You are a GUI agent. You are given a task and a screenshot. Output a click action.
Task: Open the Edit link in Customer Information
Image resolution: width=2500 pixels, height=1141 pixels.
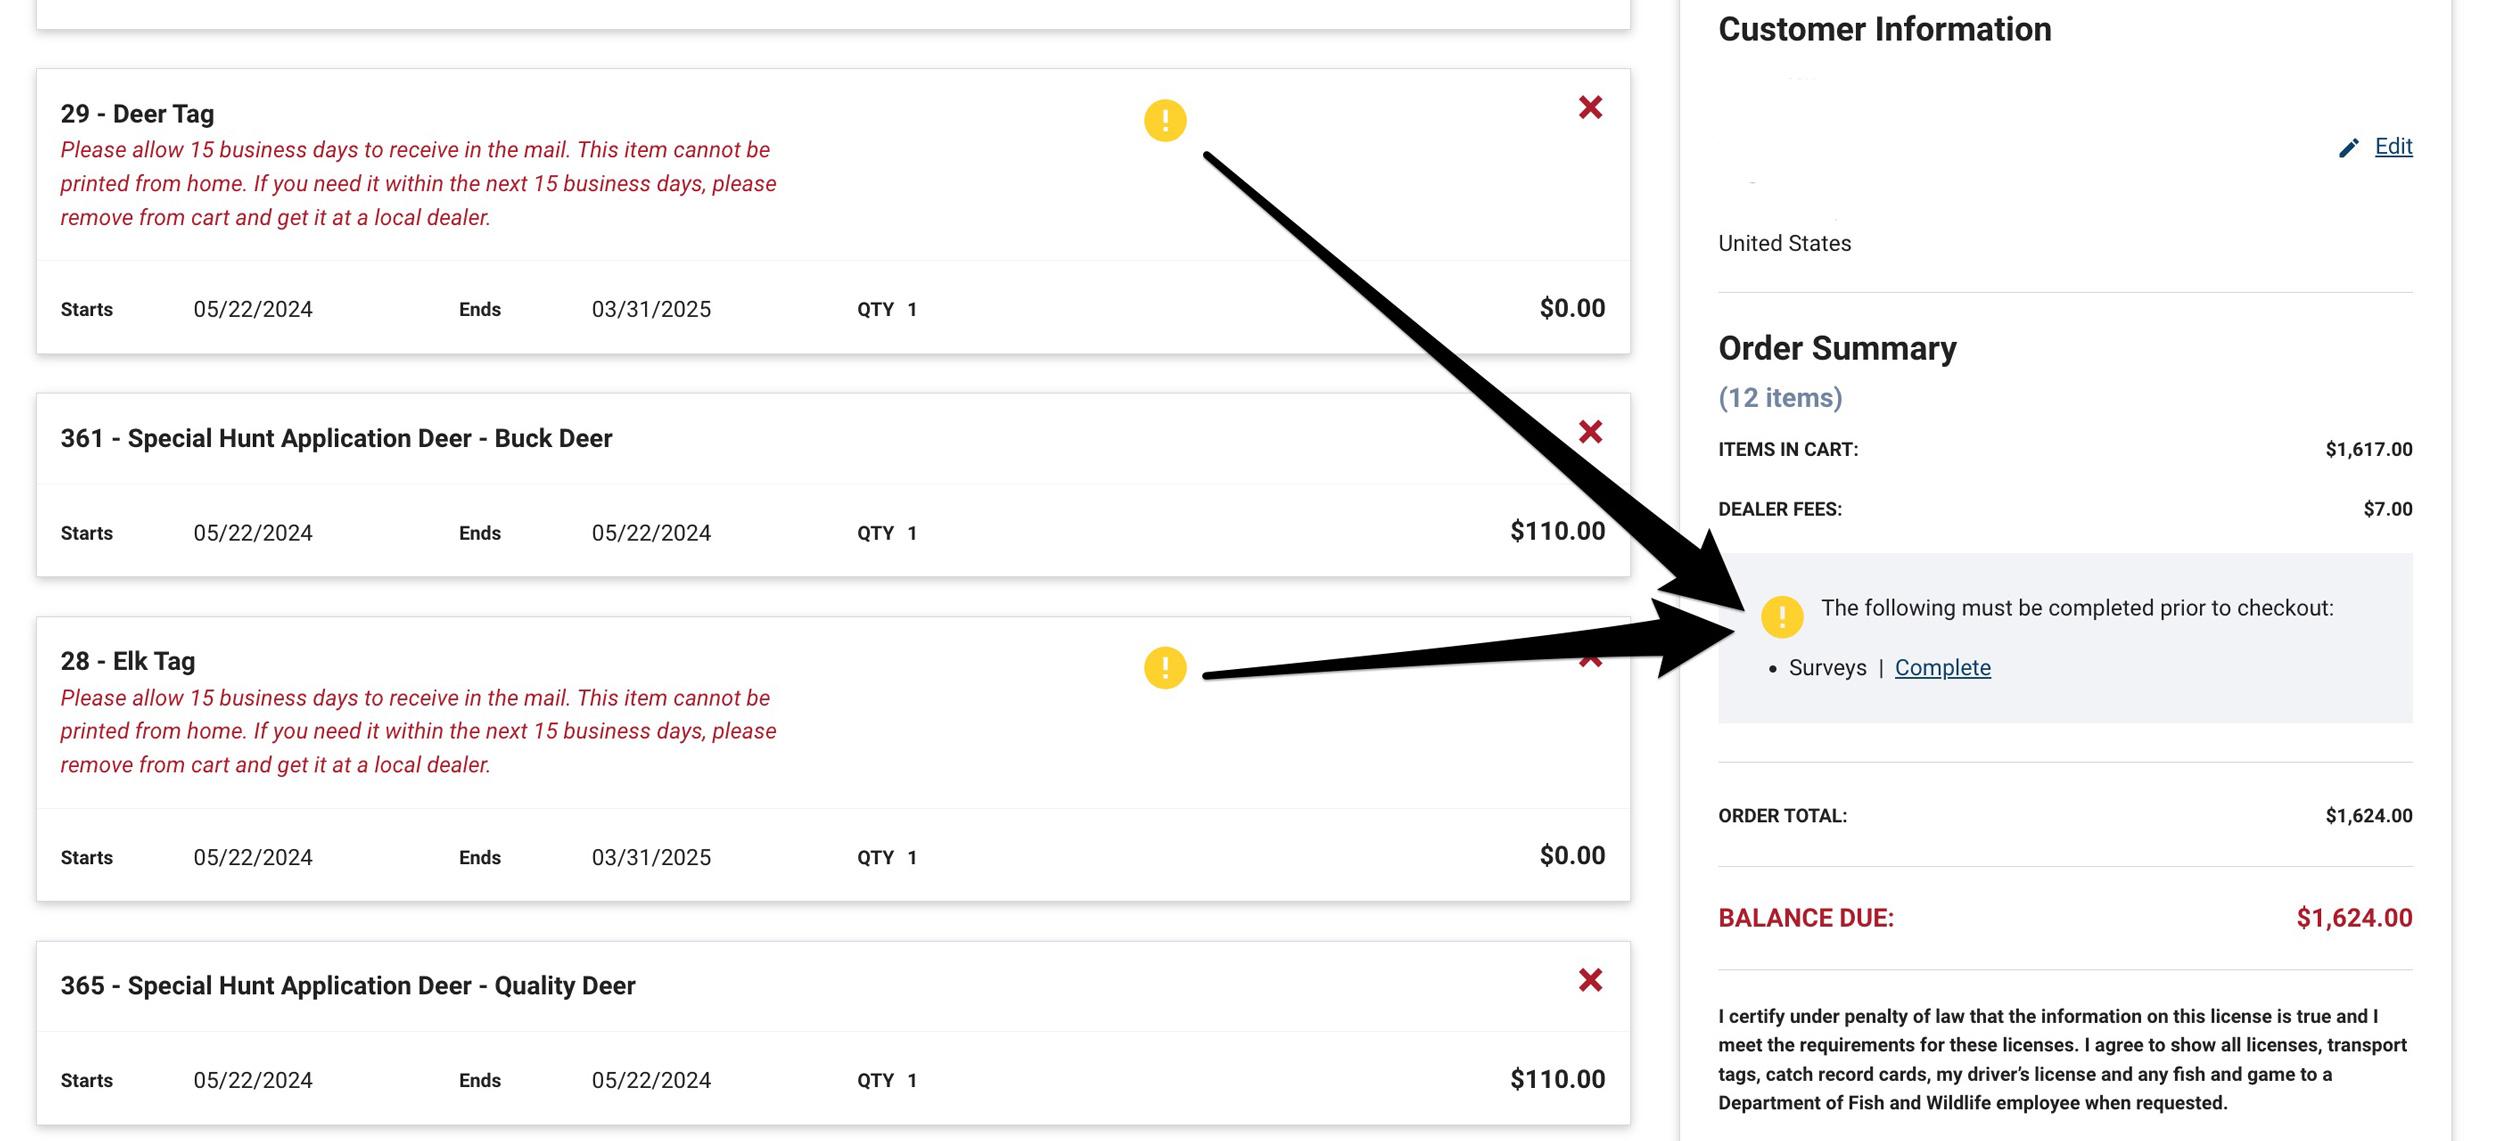2394,146
